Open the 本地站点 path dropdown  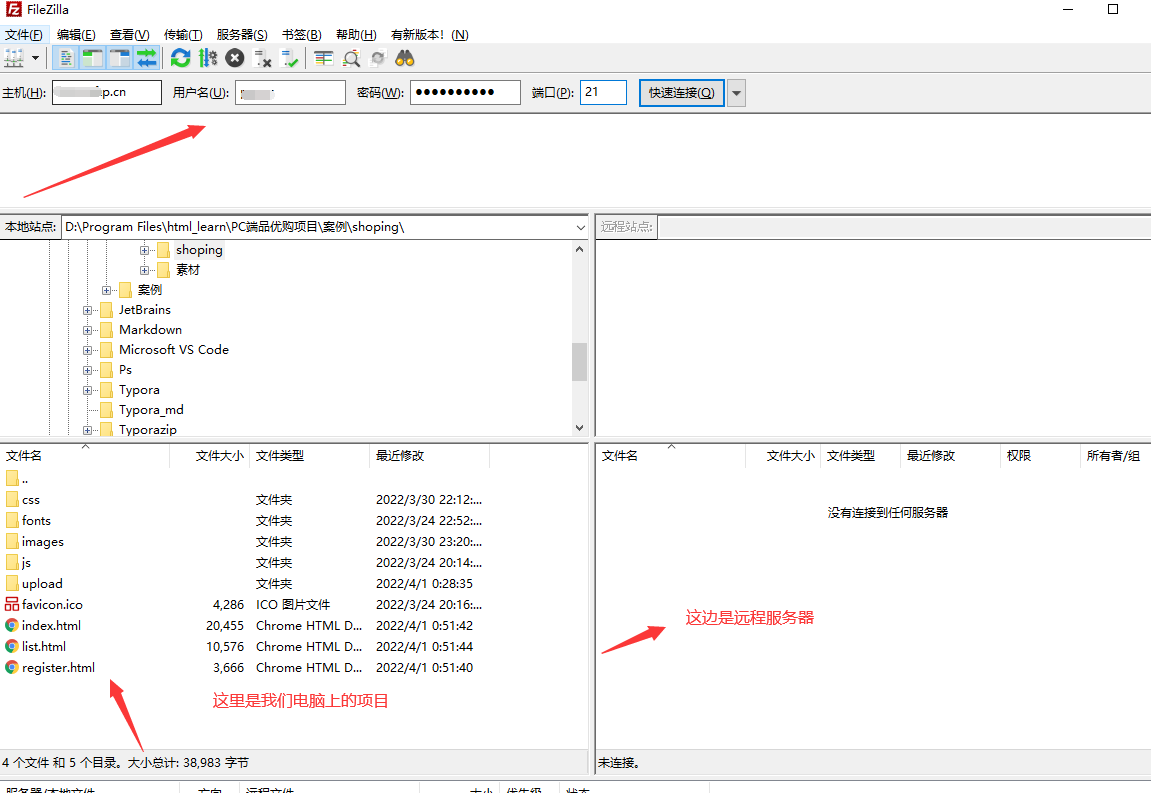point(581,228)
